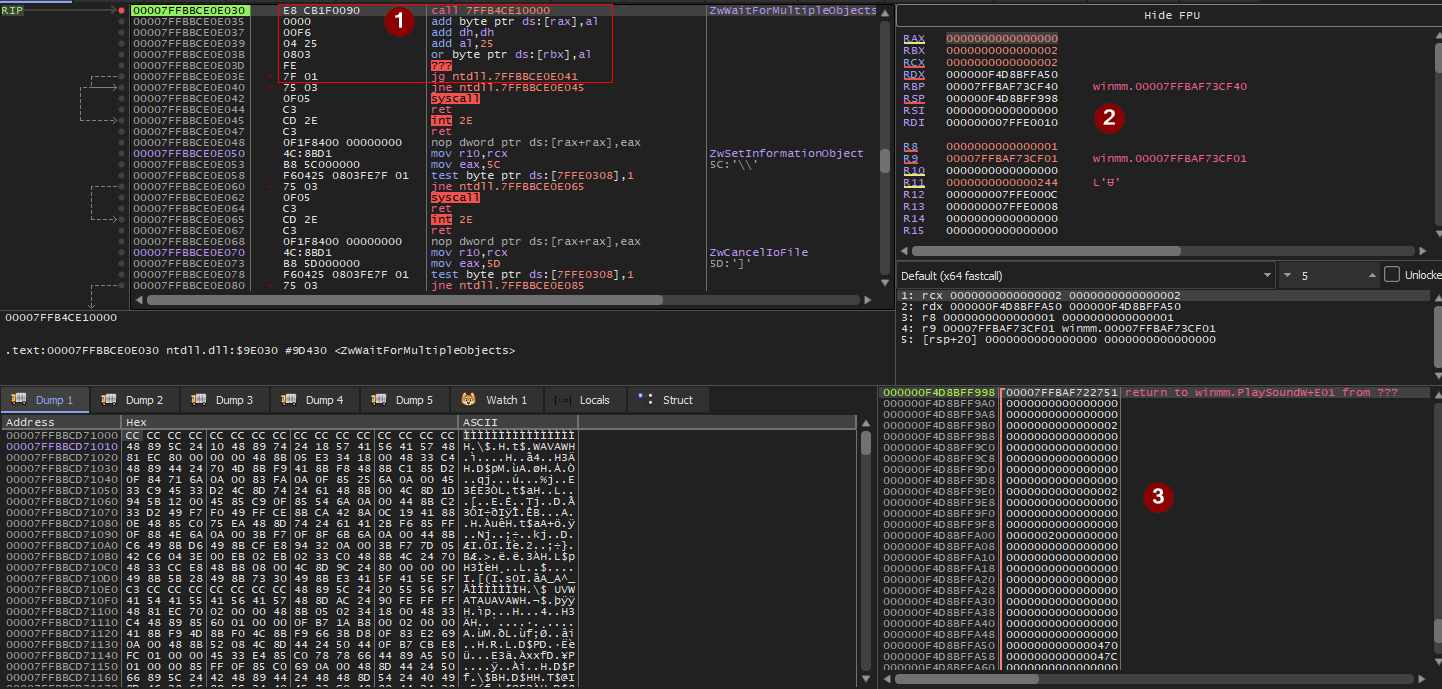Select RDX value 000000F4D8BFFA50
The image size is (1442, 689).
1001,74
